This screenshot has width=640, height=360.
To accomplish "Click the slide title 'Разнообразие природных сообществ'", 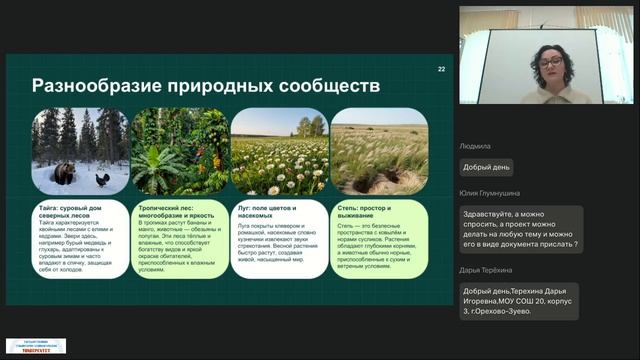I will (206, 86).
